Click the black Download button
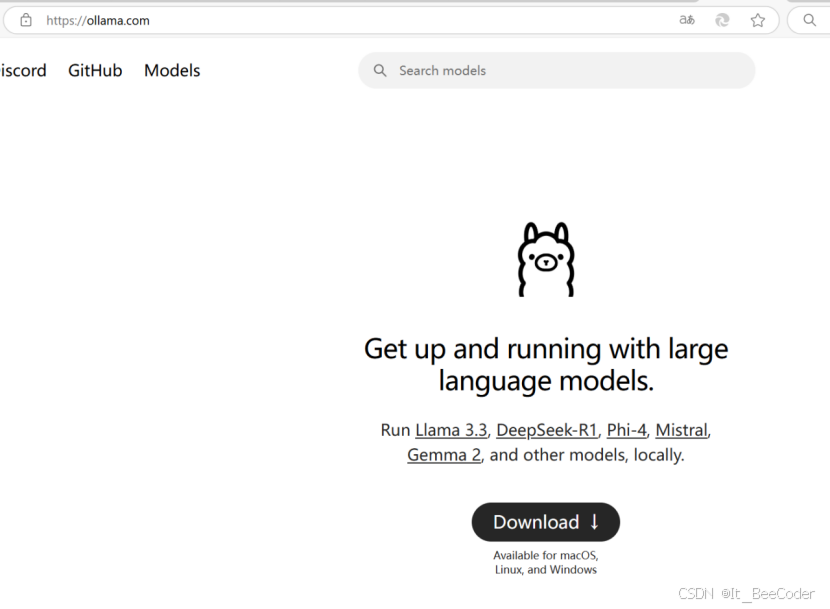 coord(546,522)
